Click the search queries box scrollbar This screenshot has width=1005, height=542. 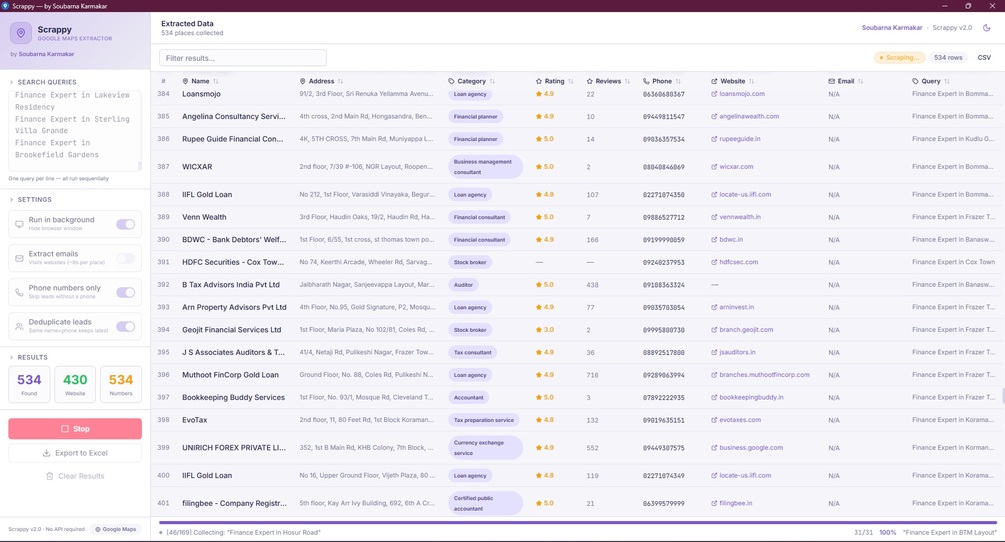139,165
